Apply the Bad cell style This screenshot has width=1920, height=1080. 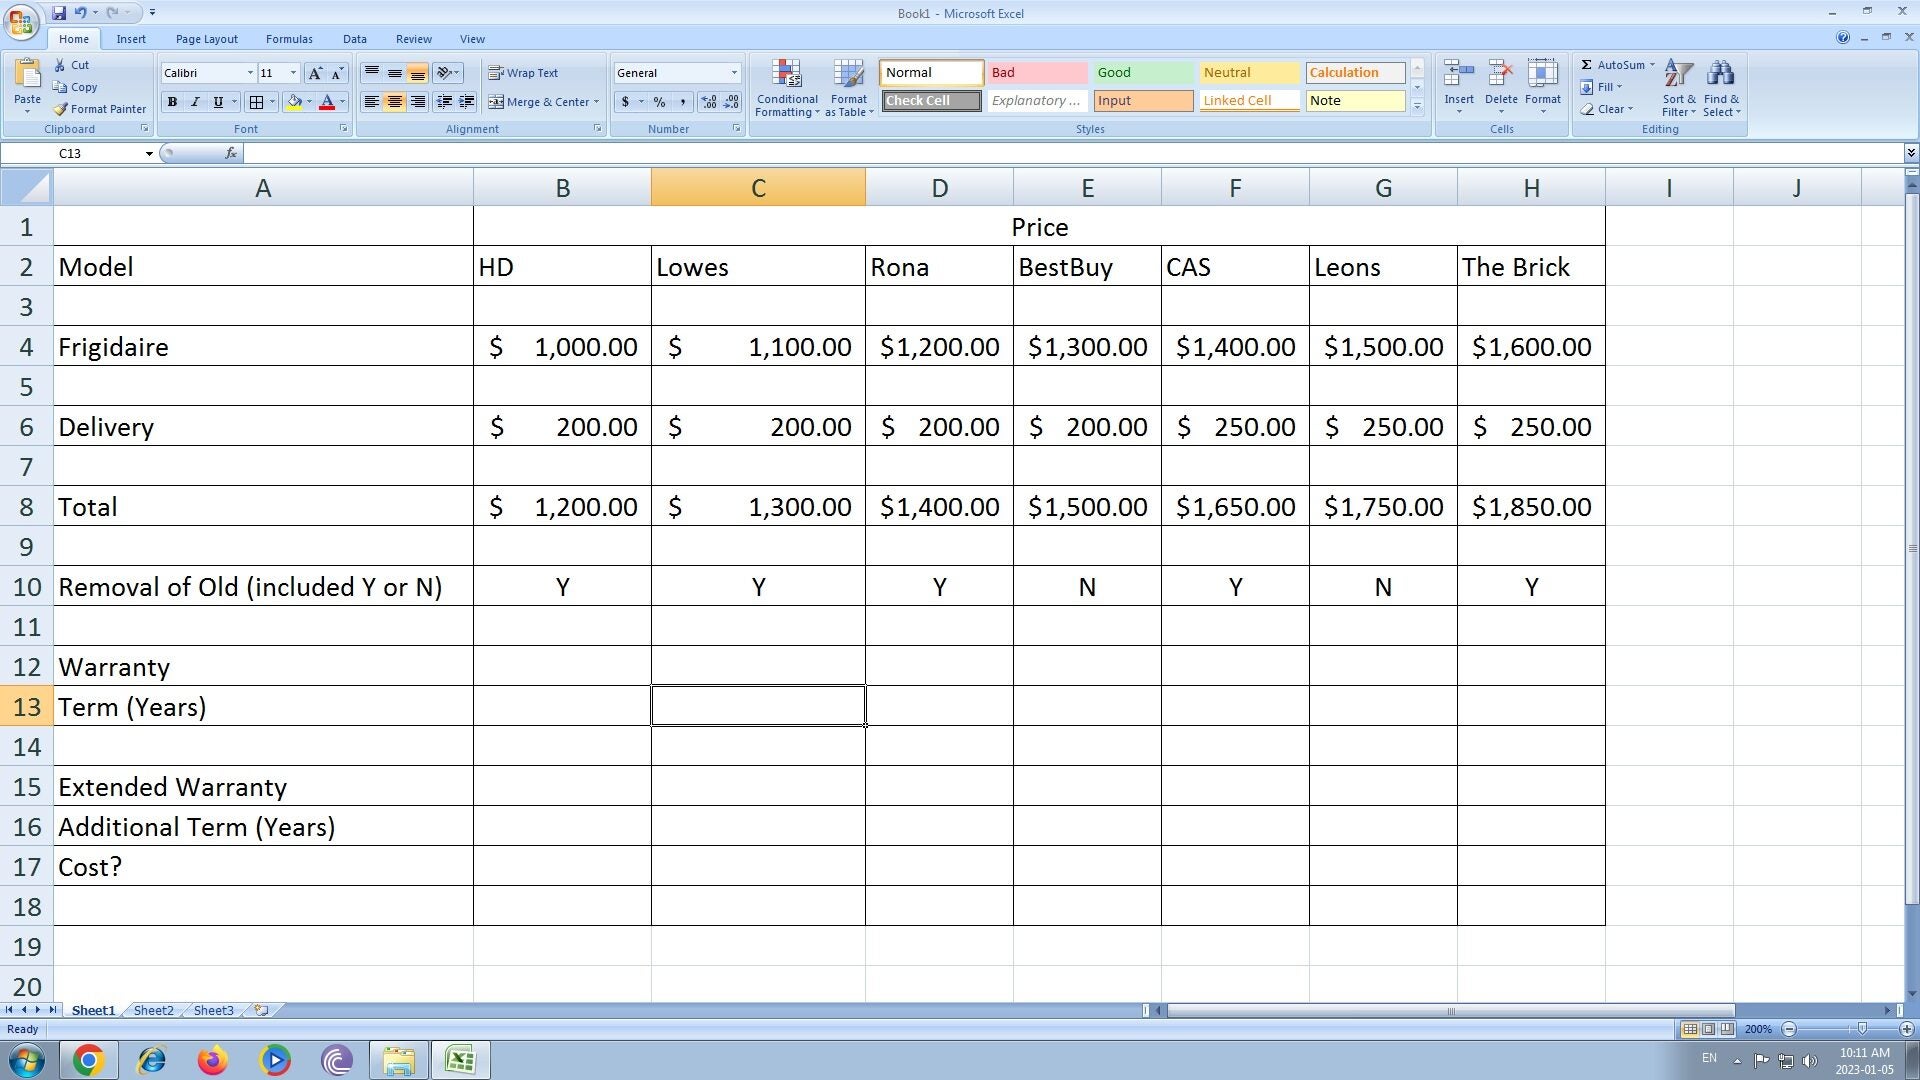click(1037, 73)
